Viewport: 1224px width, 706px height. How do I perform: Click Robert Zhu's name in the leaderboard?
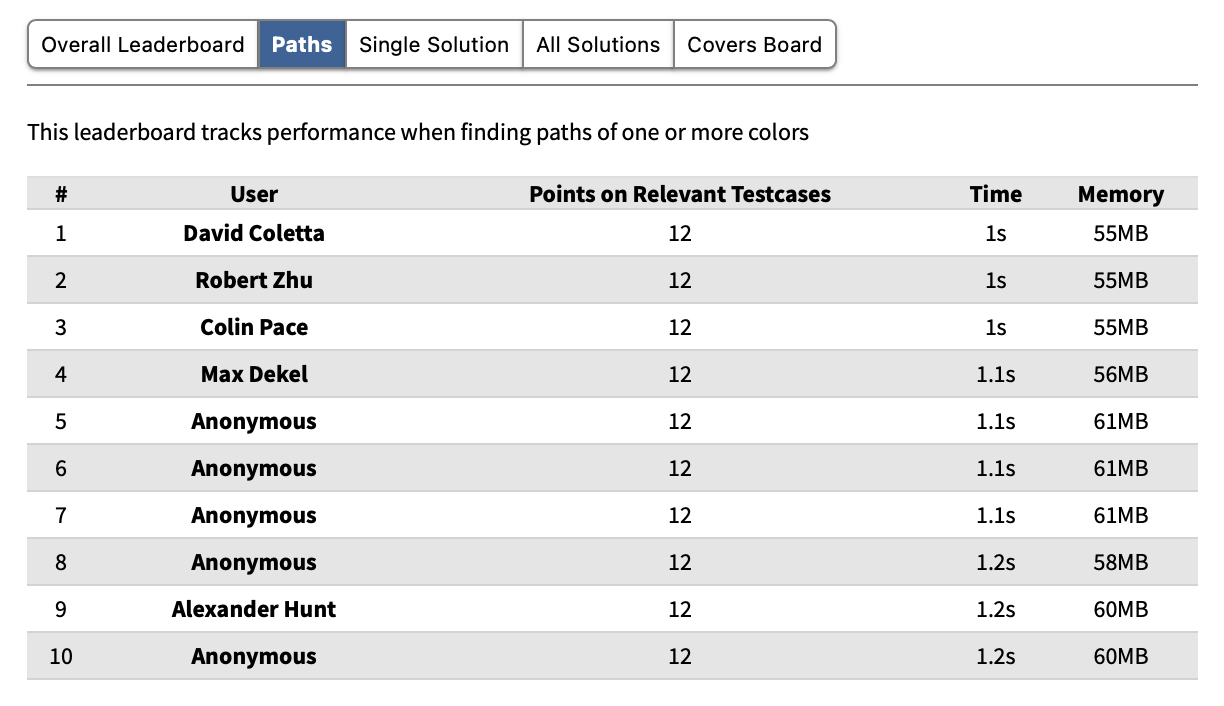254,280
